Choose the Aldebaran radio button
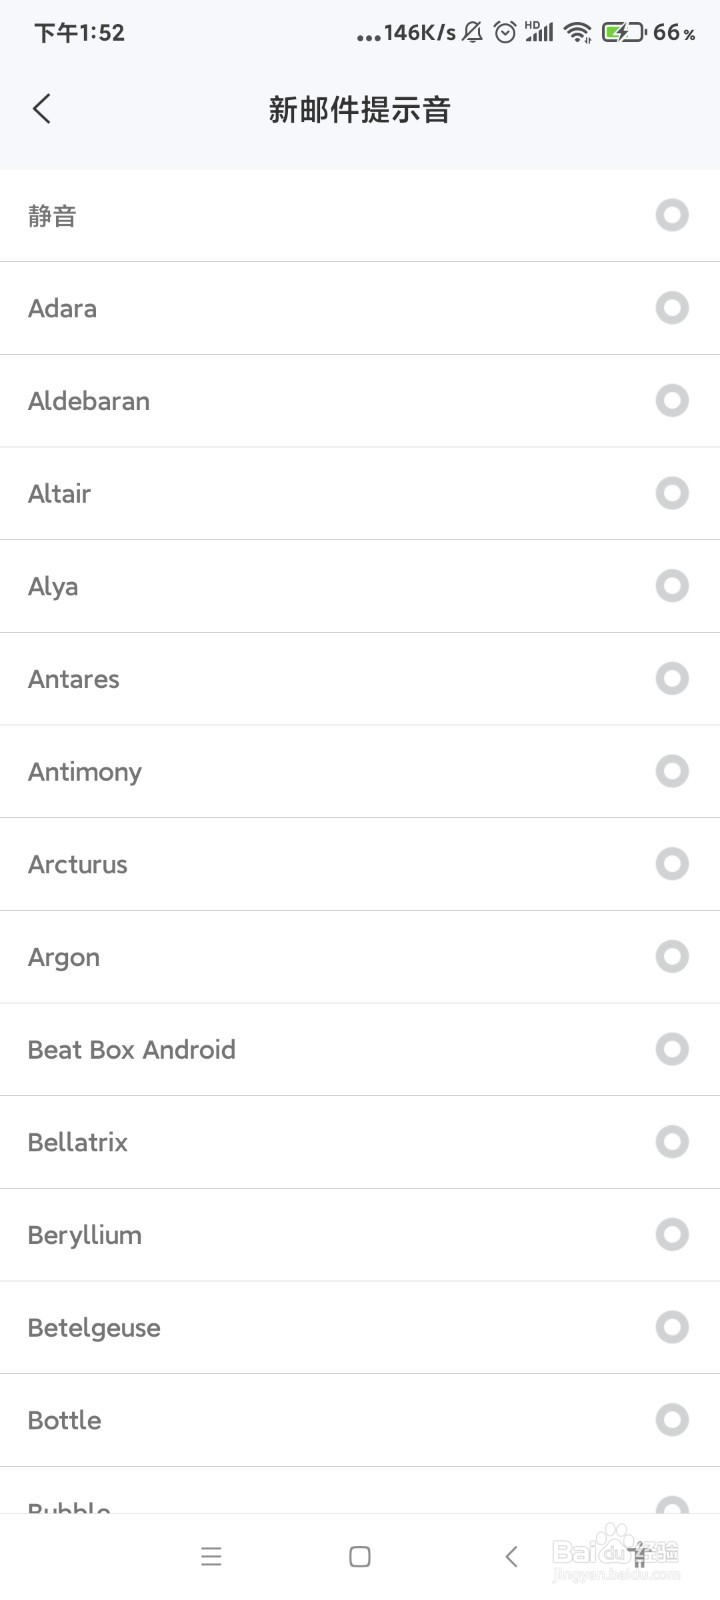 pyautogui.click(x=672, y=401)
